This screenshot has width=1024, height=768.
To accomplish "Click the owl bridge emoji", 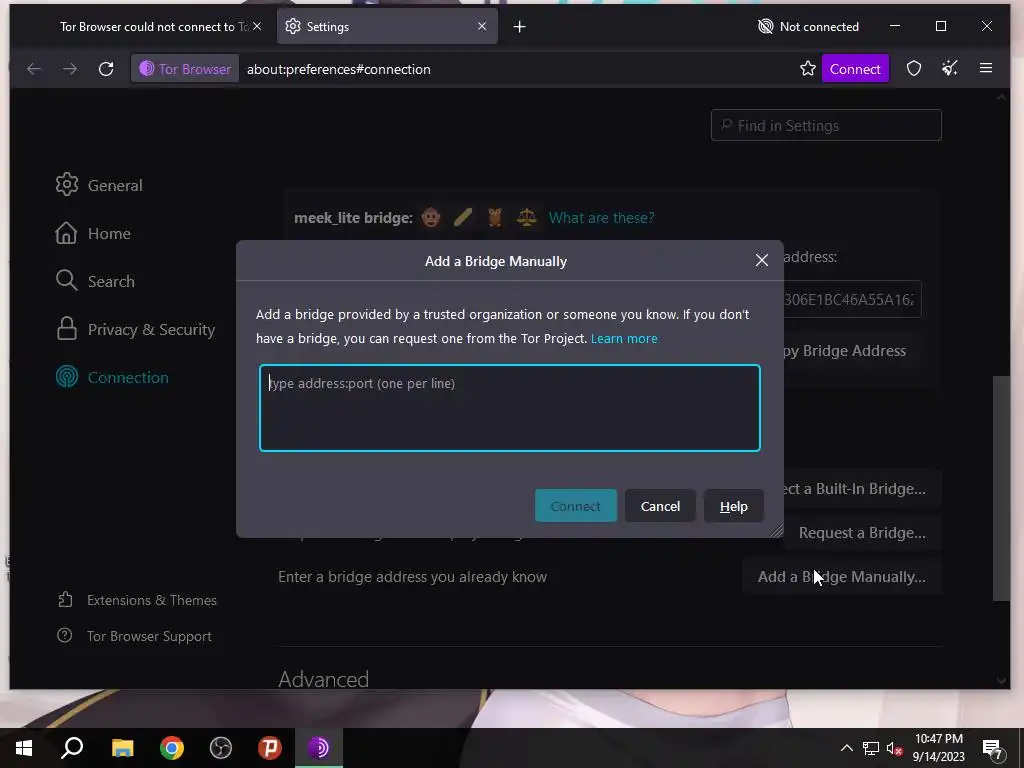I will (x=495, y=217).
